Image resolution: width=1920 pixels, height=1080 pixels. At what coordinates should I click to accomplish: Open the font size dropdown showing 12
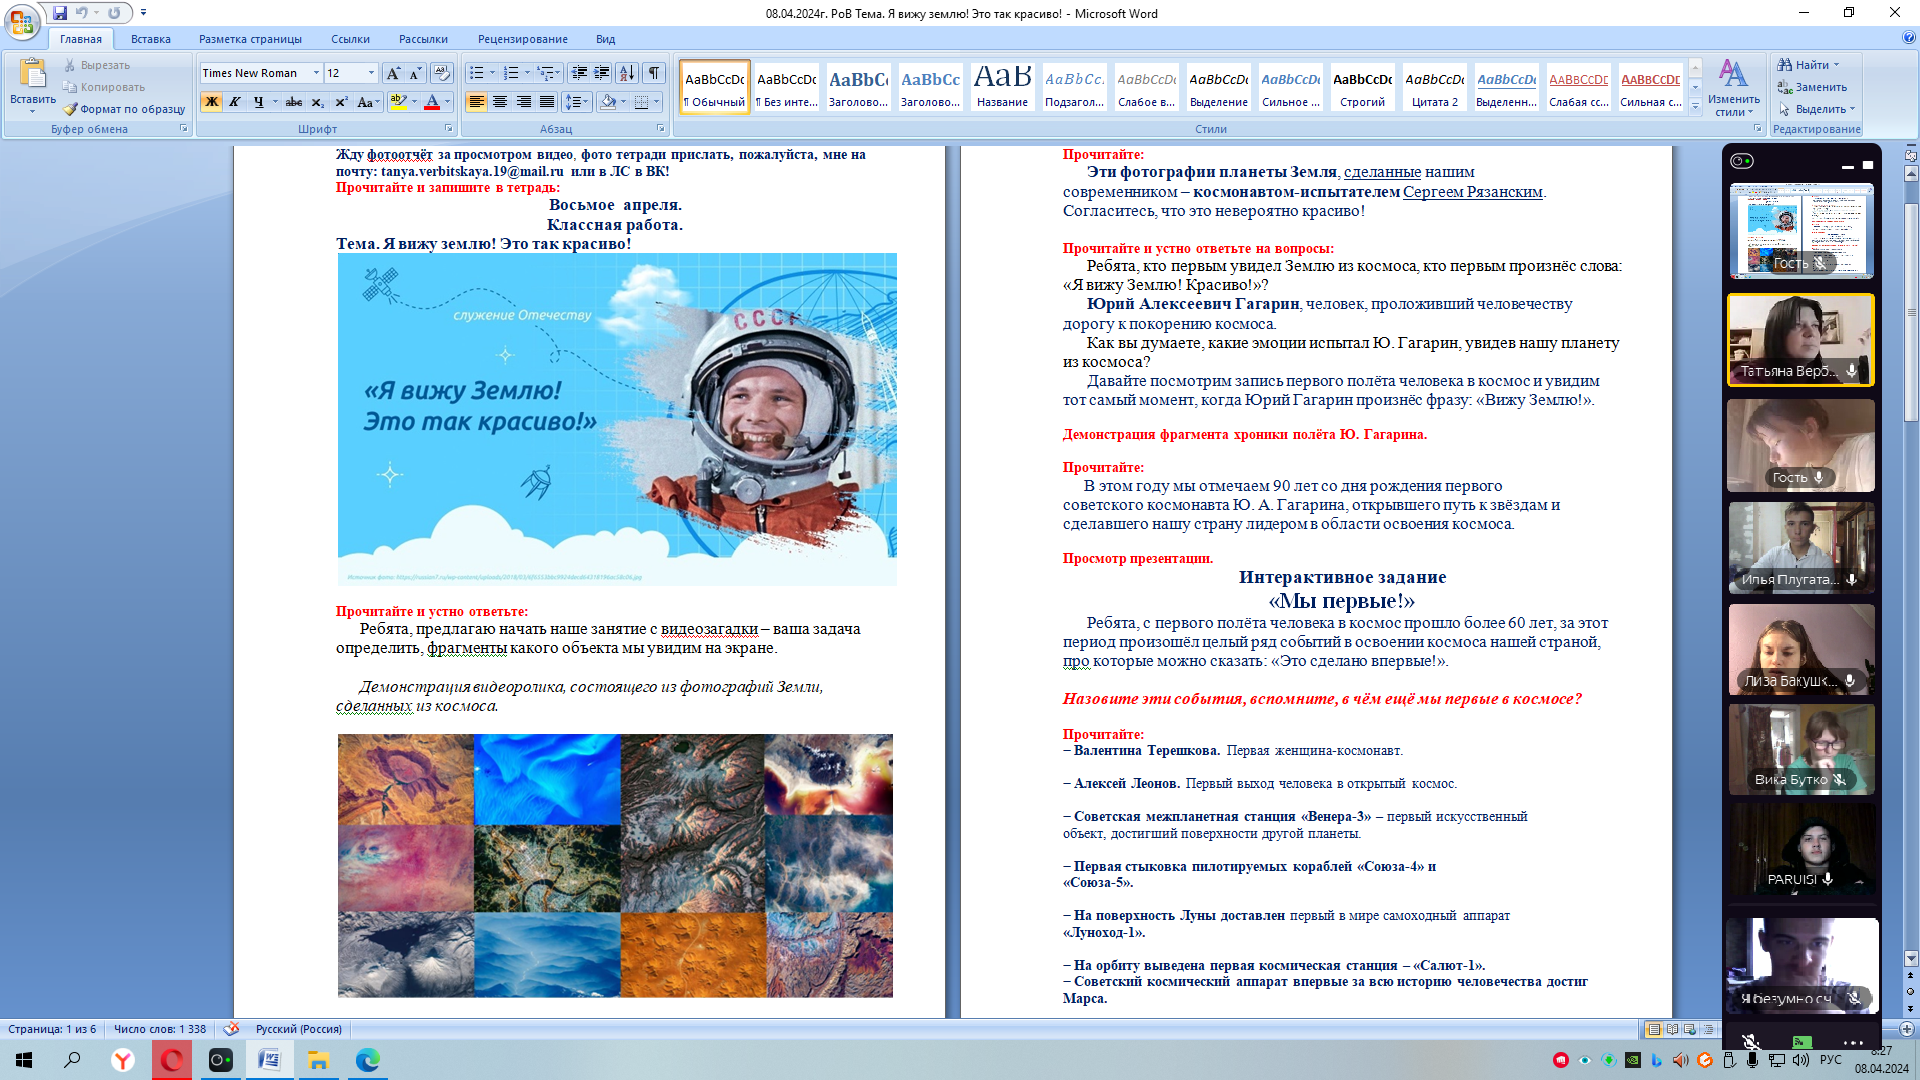tap(371, 73)
